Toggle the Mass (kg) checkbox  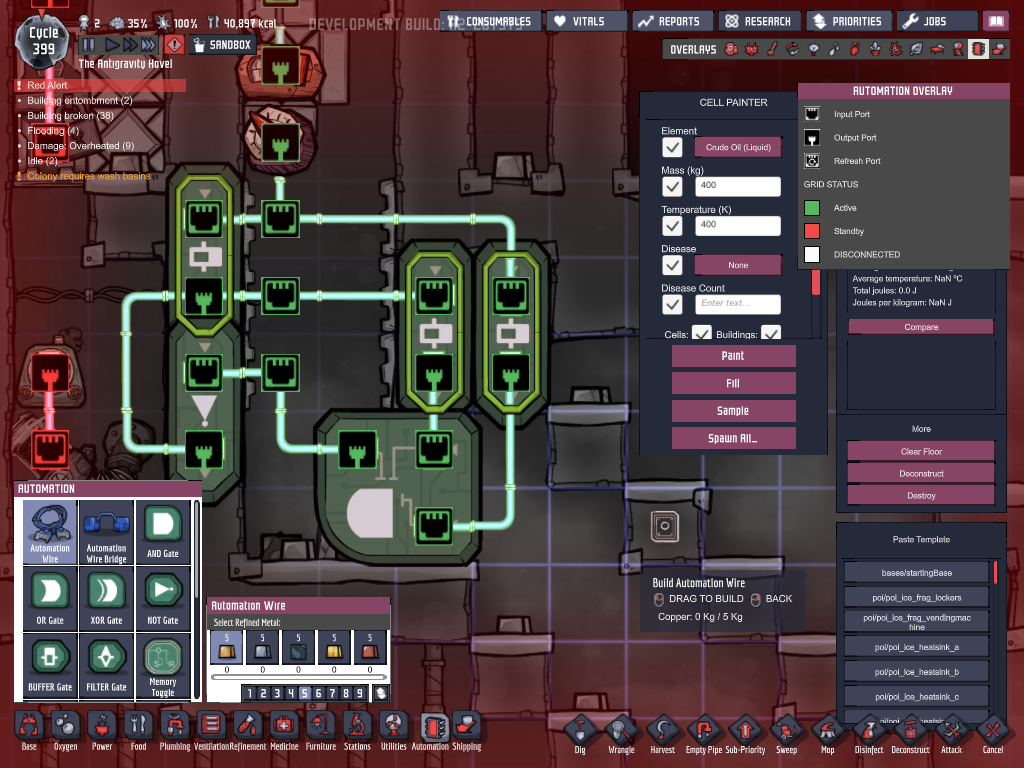673,187
